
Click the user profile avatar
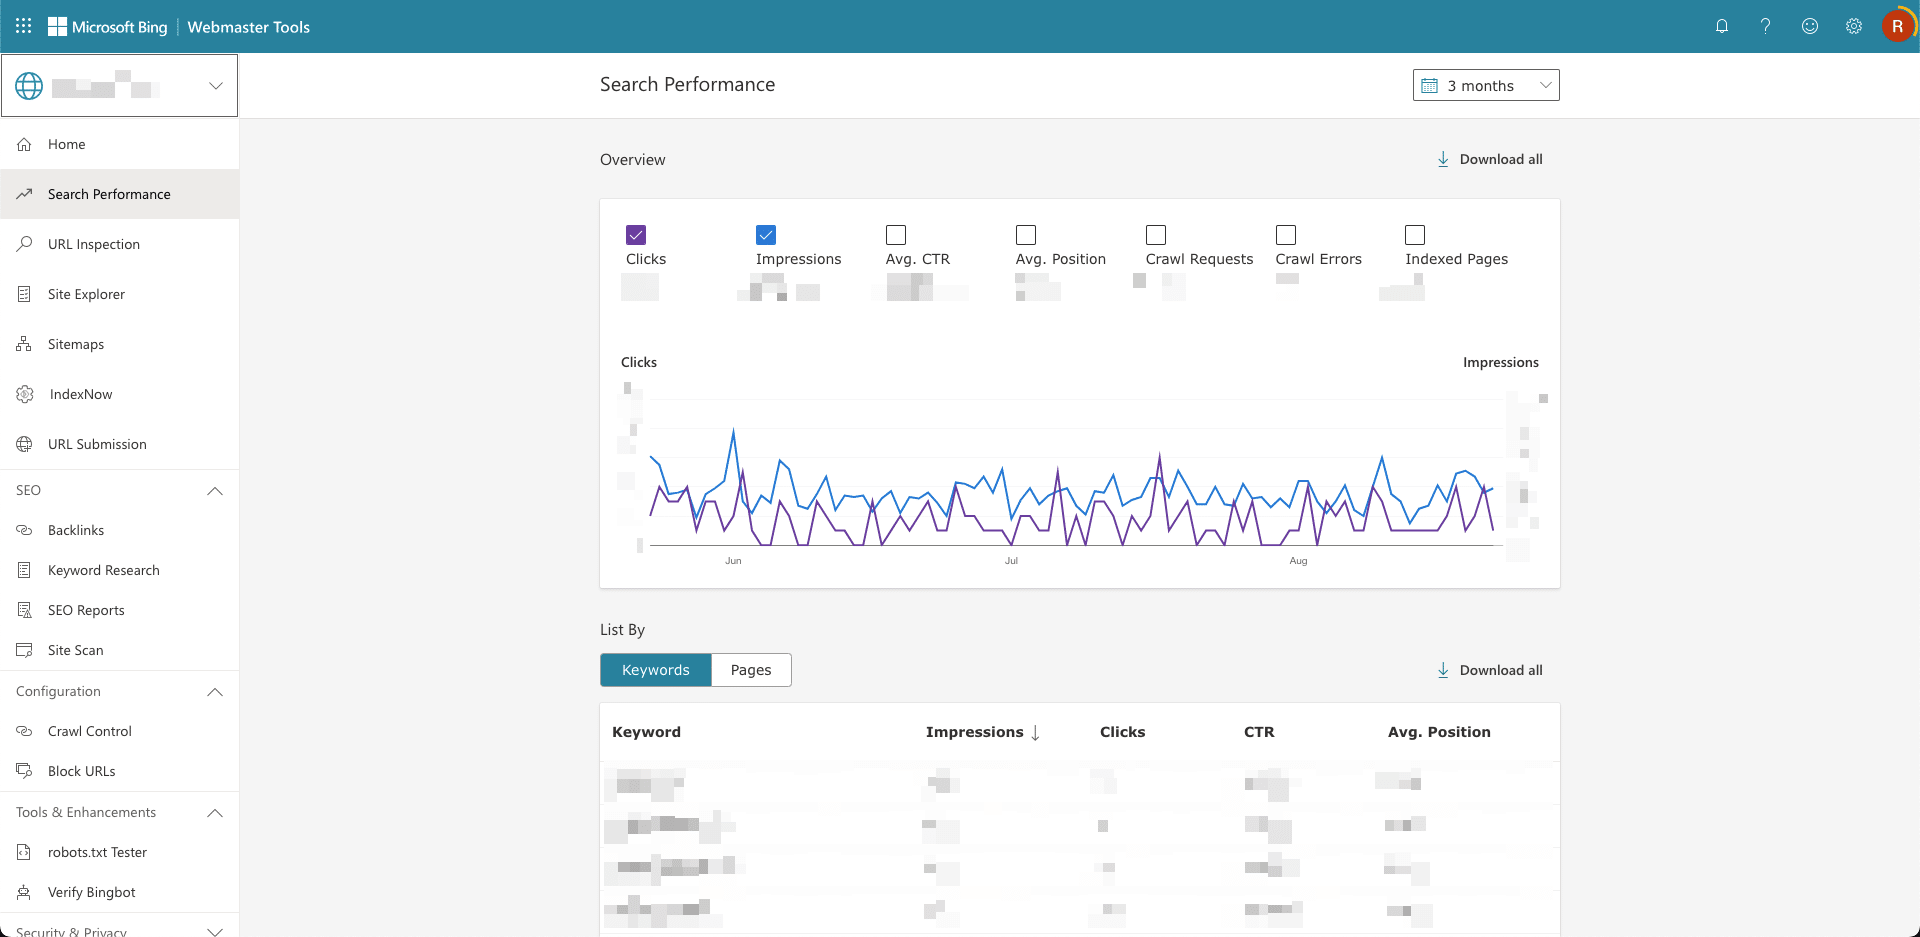point(1896,26)
